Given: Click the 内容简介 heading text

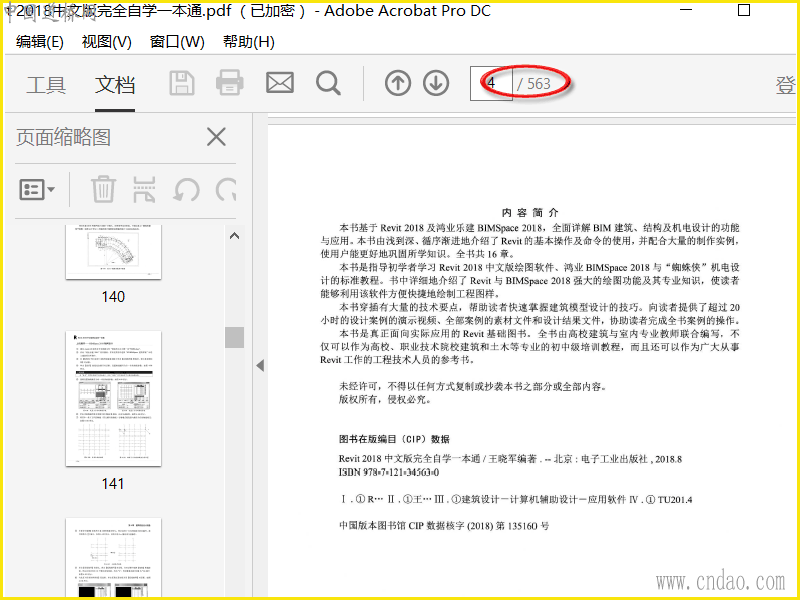Looking at the screenshot, I should (530, 213).
